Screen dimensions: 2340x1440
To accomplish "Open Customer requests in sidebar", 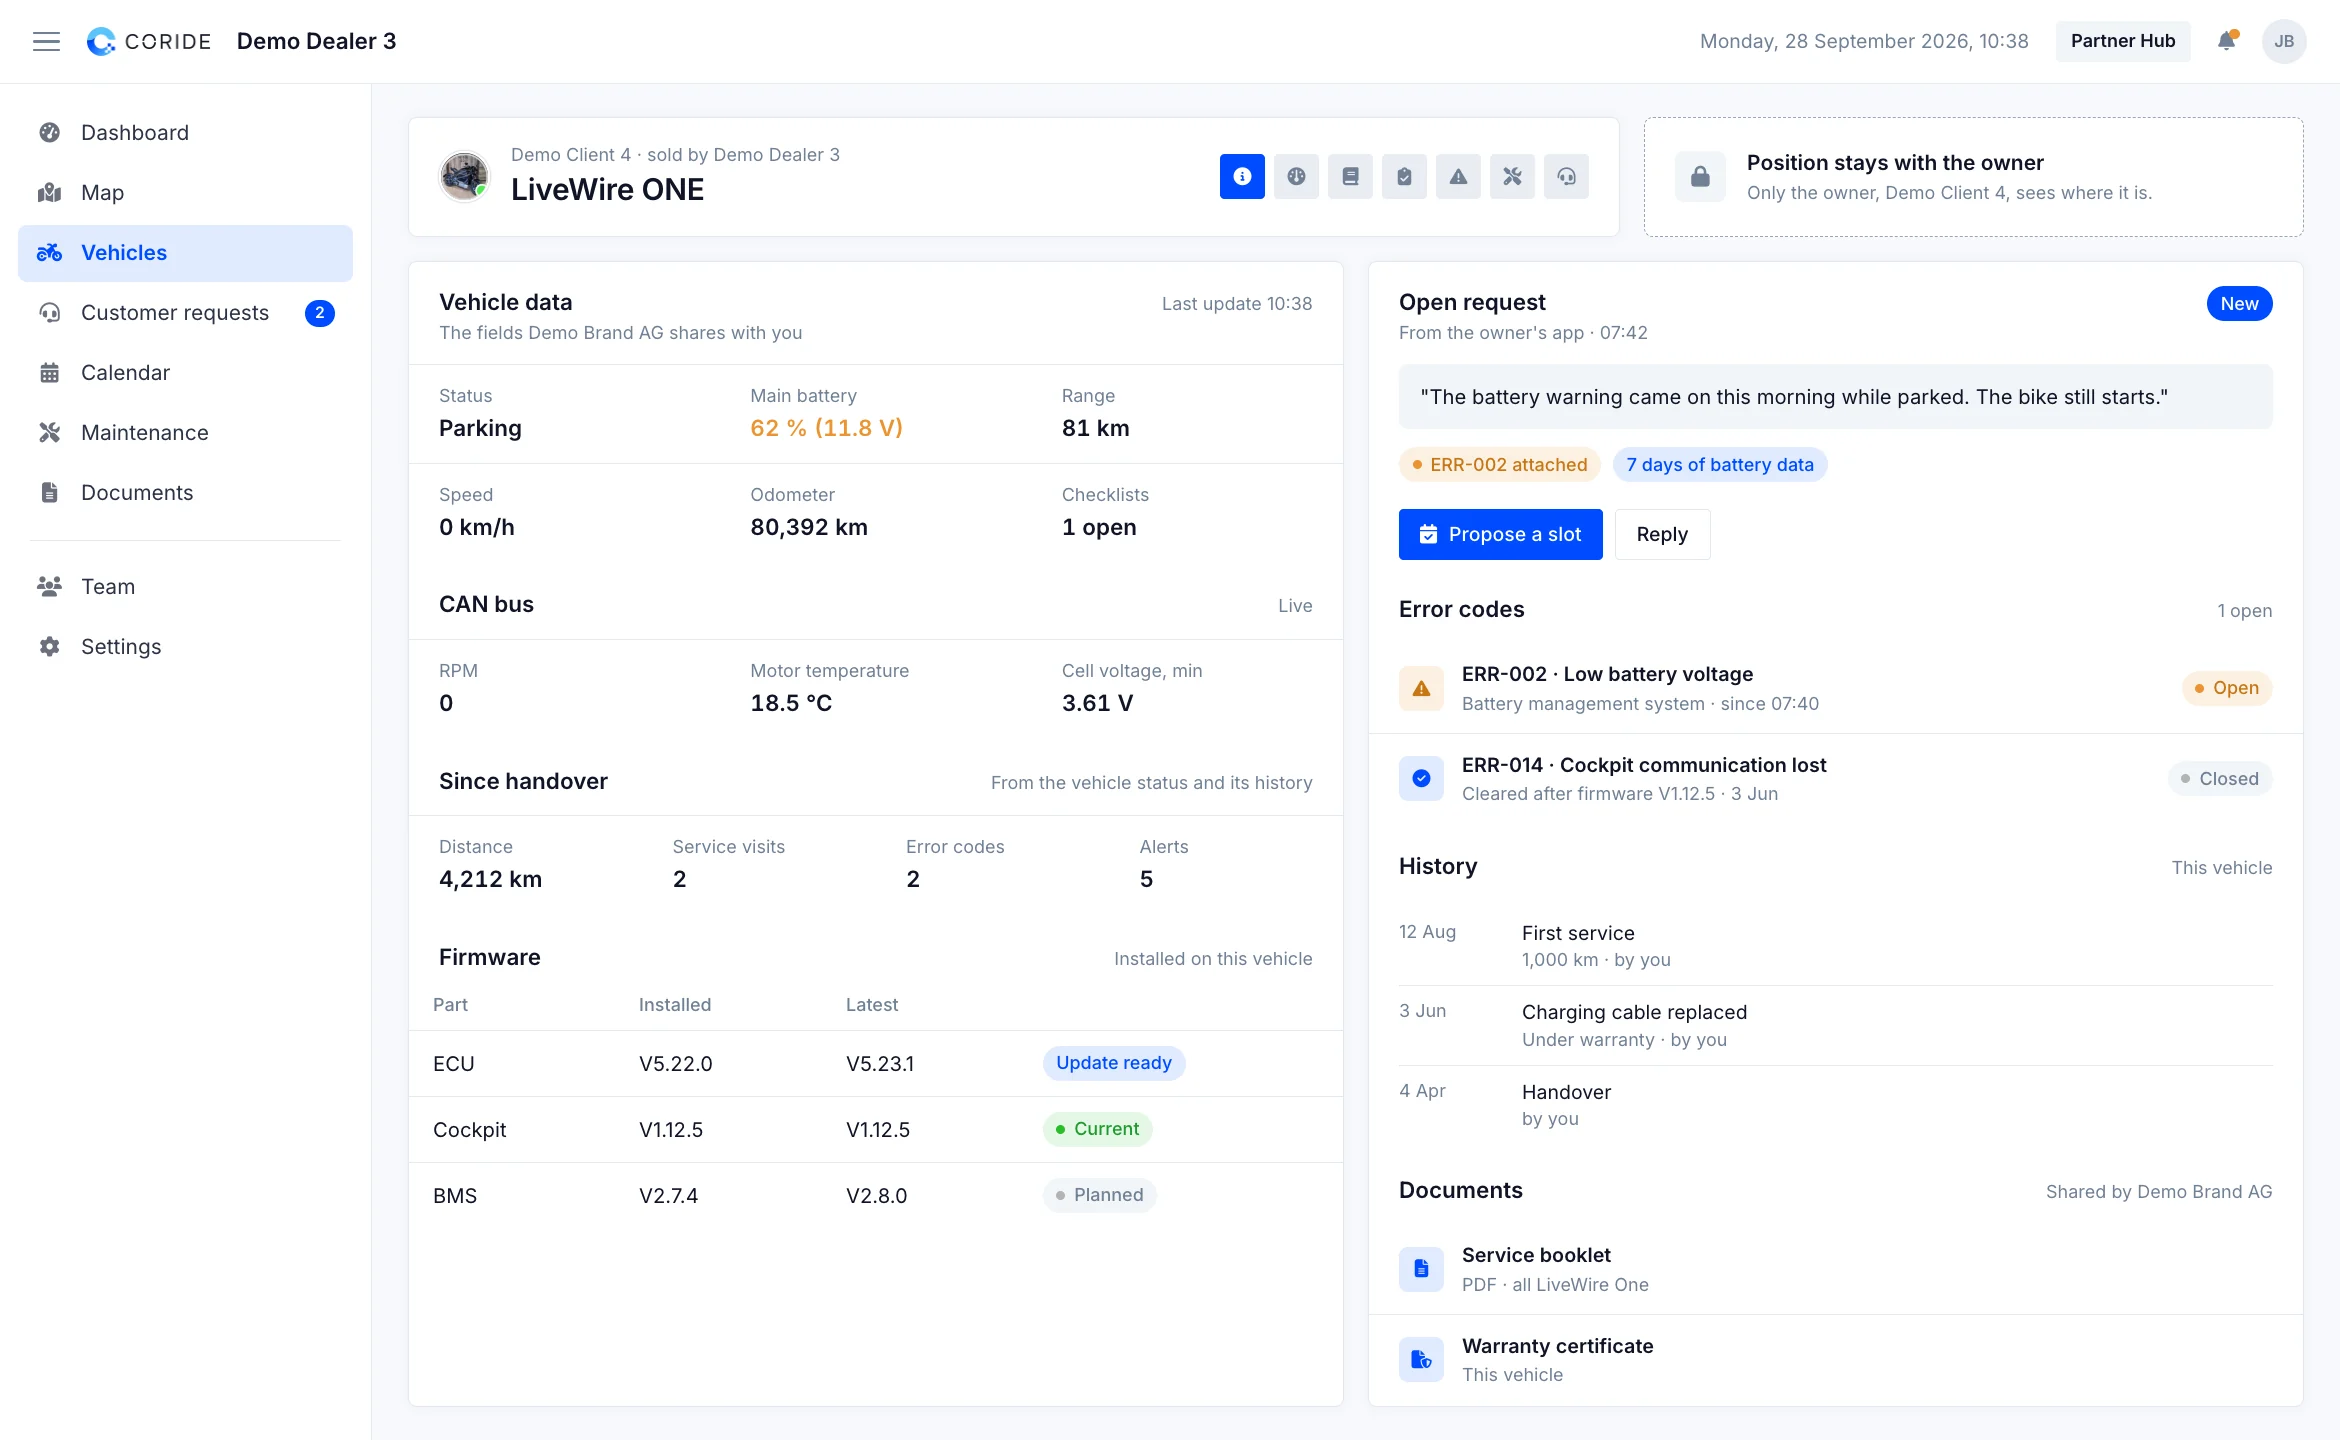I will 185,313.
